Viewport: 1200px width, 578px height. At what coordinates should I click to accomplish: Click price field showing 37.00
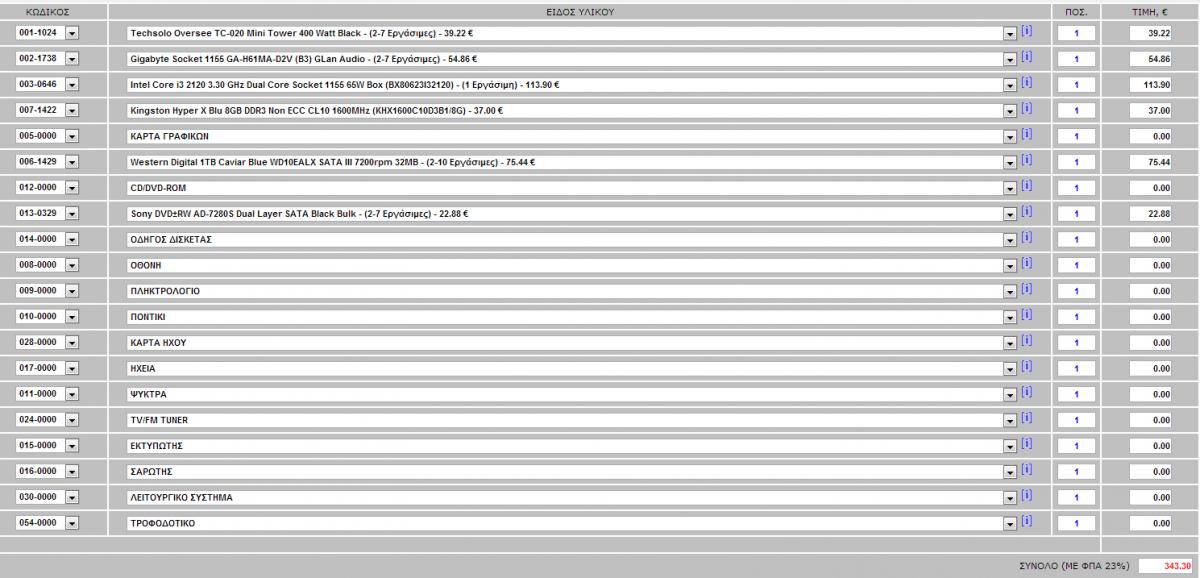pos(1151,110)
